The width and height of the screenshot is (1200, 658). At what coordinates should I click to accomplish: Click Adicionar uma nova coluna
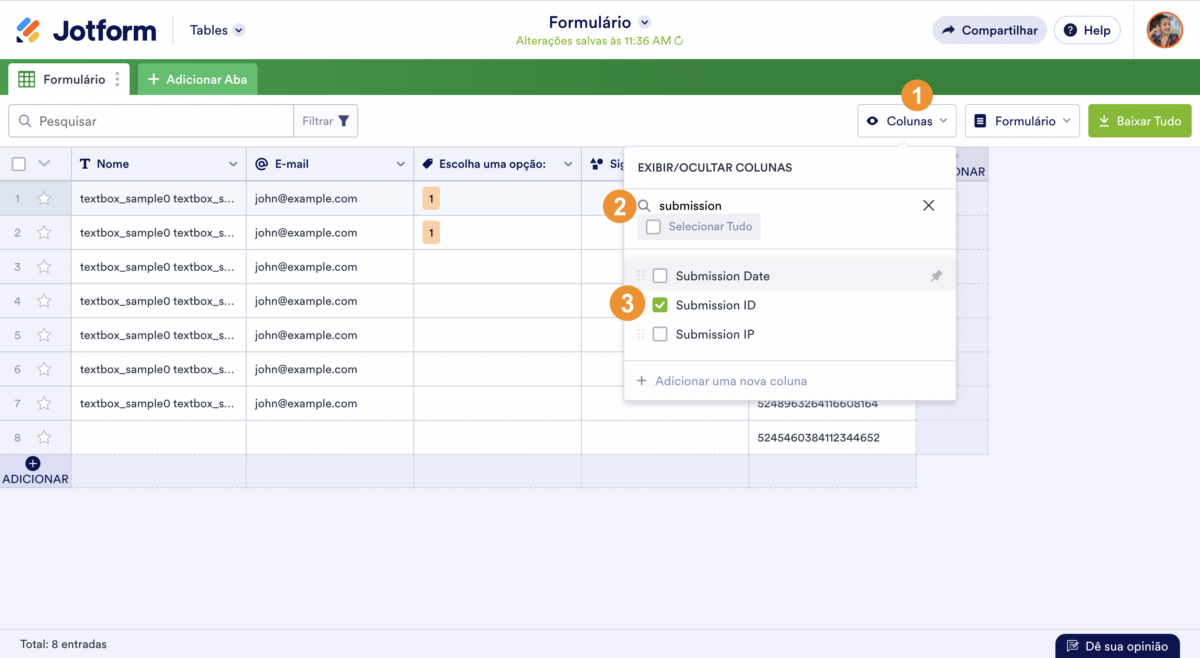[722, 381]
